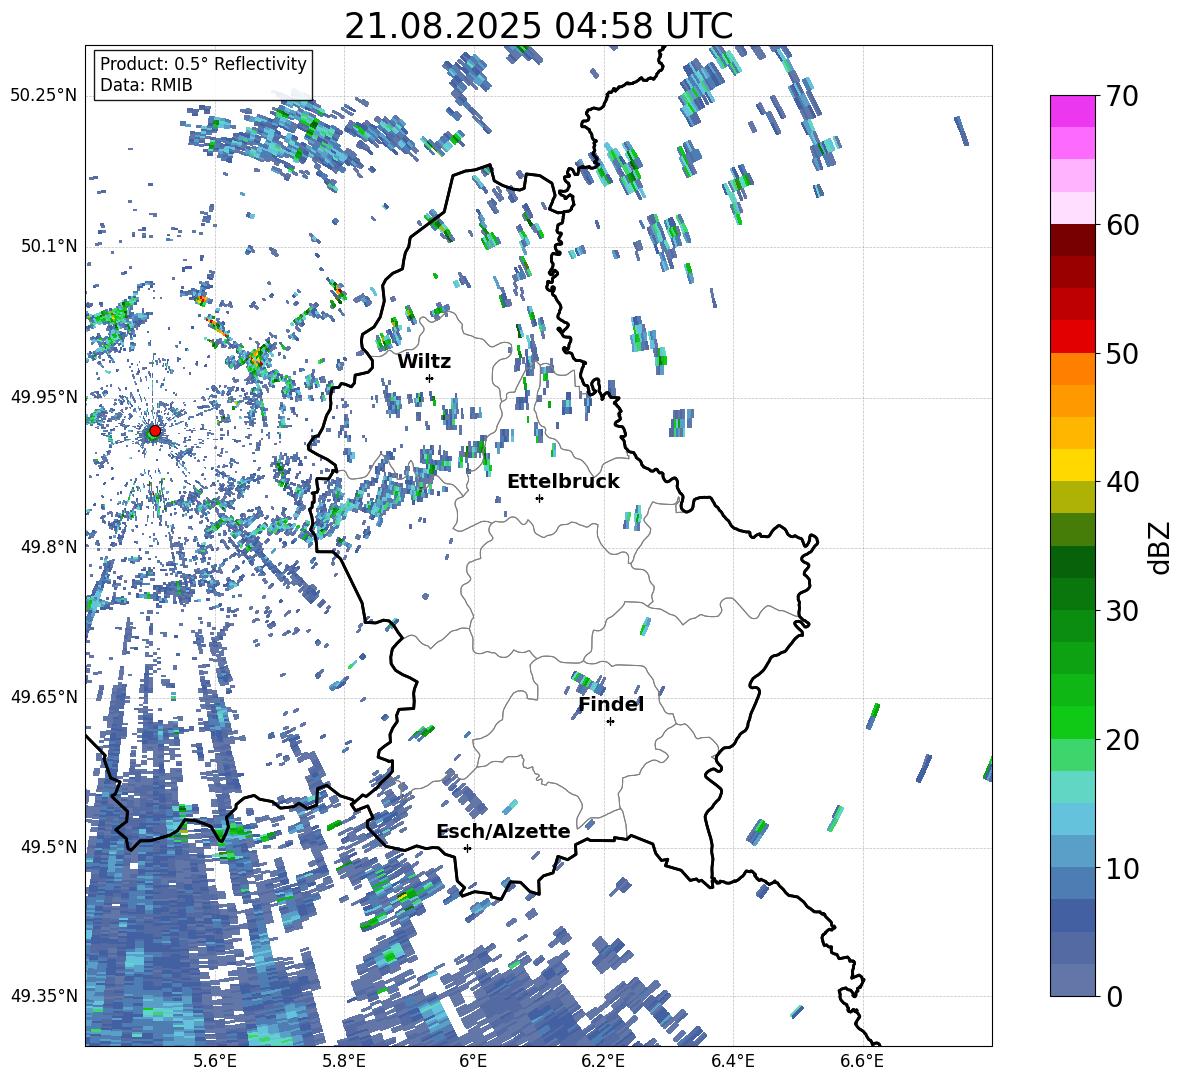Screen dimensions: 1184x1081
Task: Click the colorbar tick label 0
Action: [1114, 996]
